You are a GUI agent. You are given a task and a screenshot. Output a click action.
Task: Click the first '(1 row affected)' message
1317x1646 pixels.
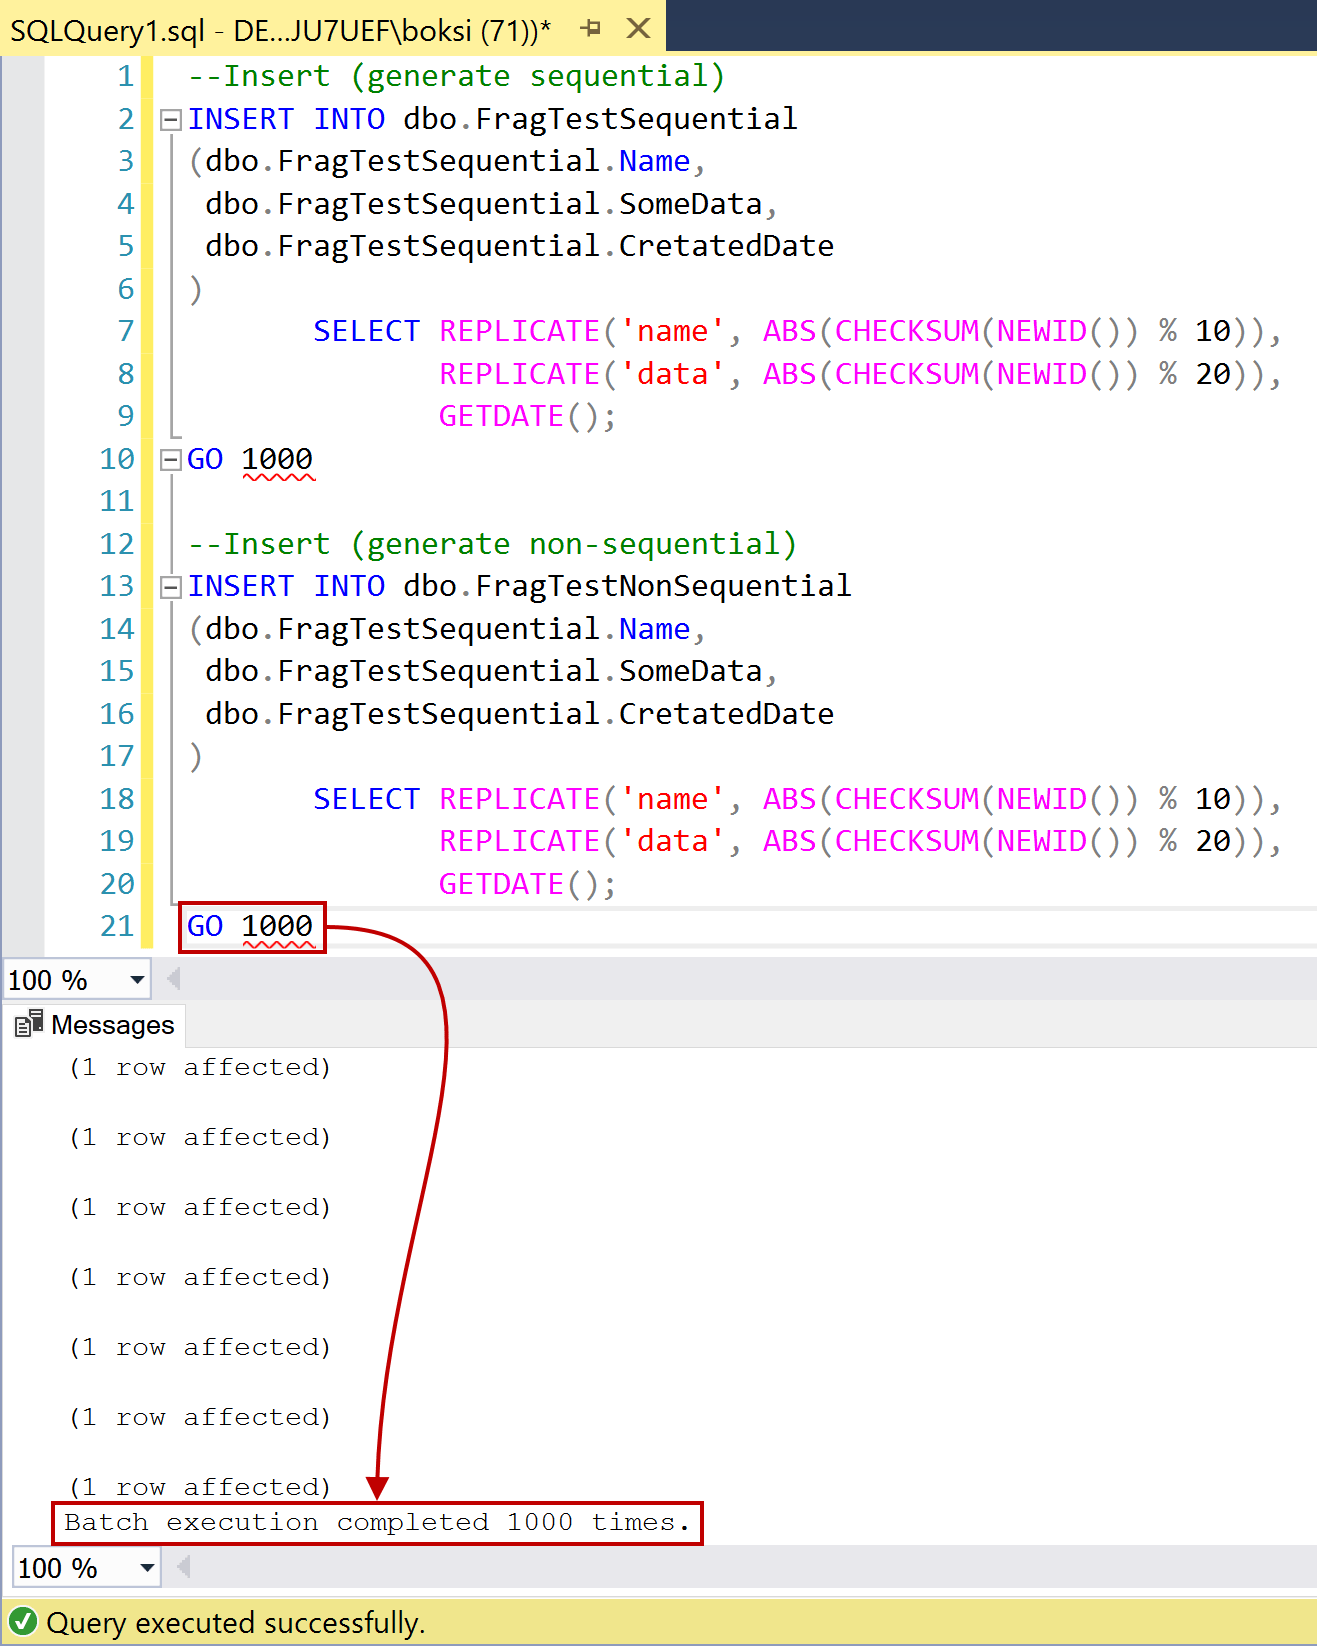pyautogui.click(x=200, y=1067)
